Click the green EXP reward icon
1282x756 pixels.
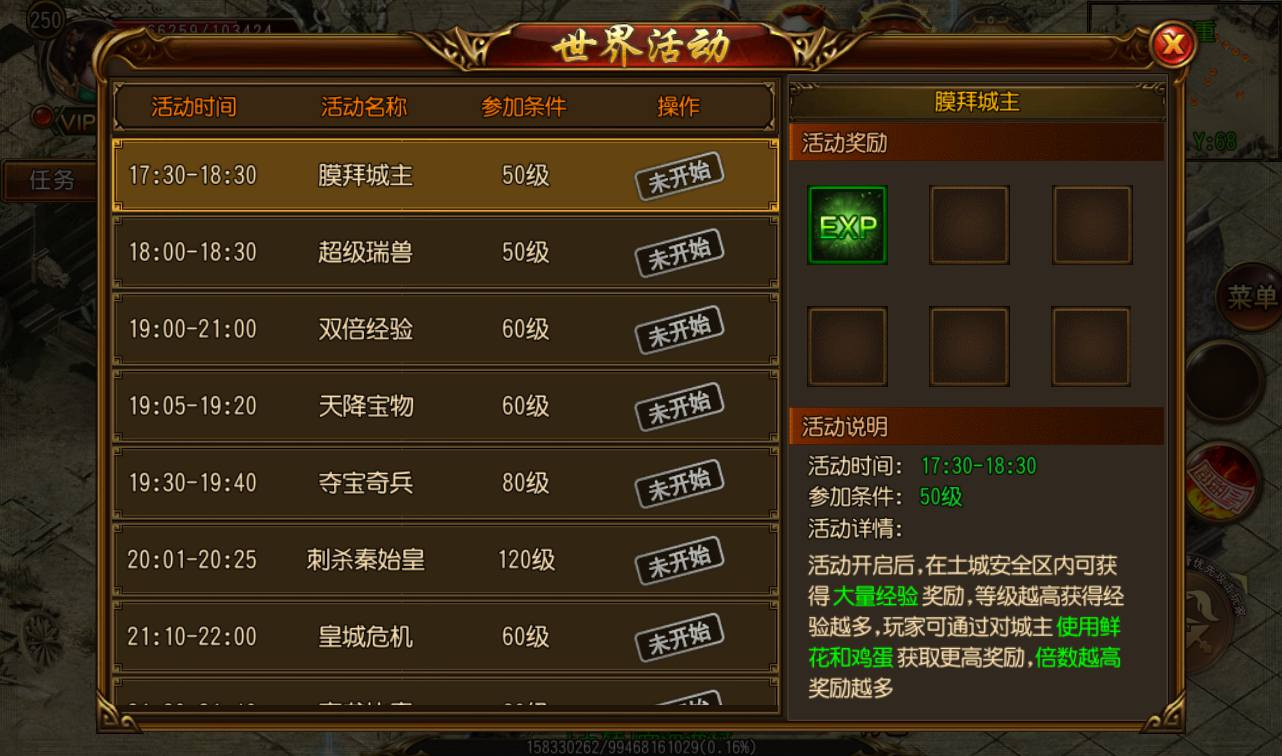point(847,225)
